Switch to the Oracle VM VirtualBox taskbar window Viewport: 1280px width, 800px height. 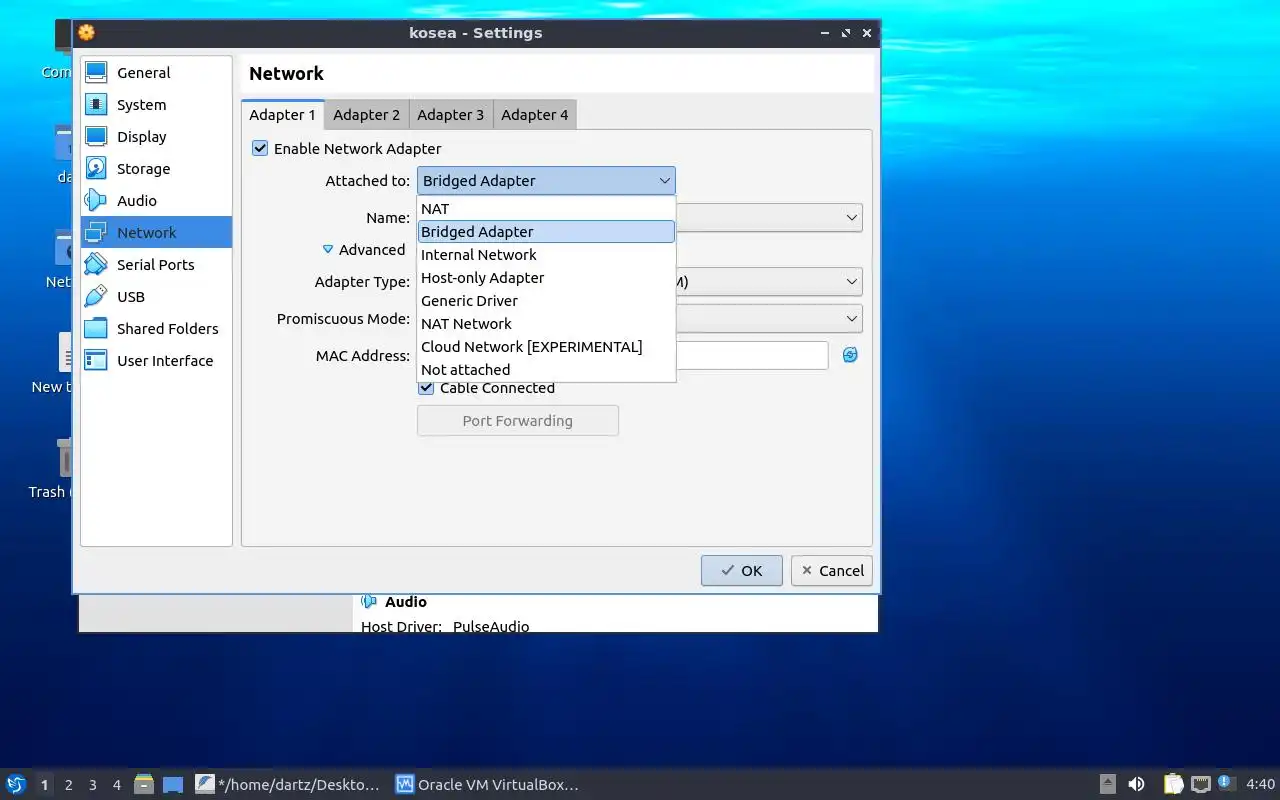pyautogui.click(x=488, y=784)
